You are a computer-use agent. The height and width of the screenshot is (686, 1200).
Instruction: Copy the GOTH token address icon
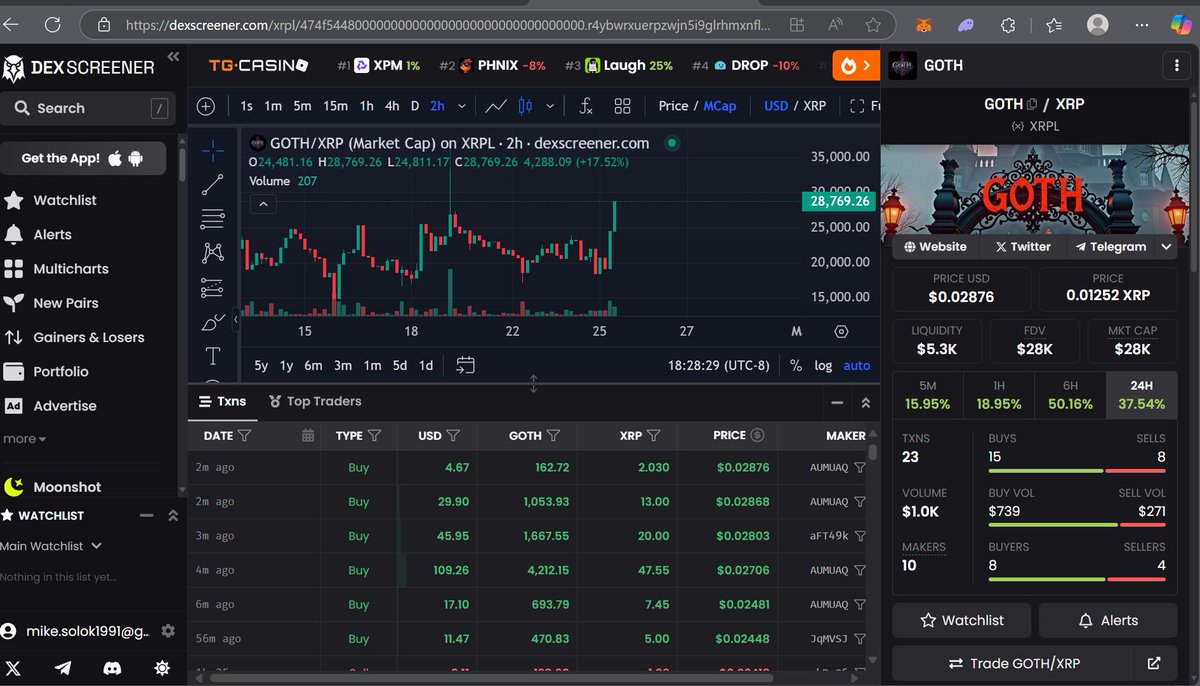click(1033, 103)
